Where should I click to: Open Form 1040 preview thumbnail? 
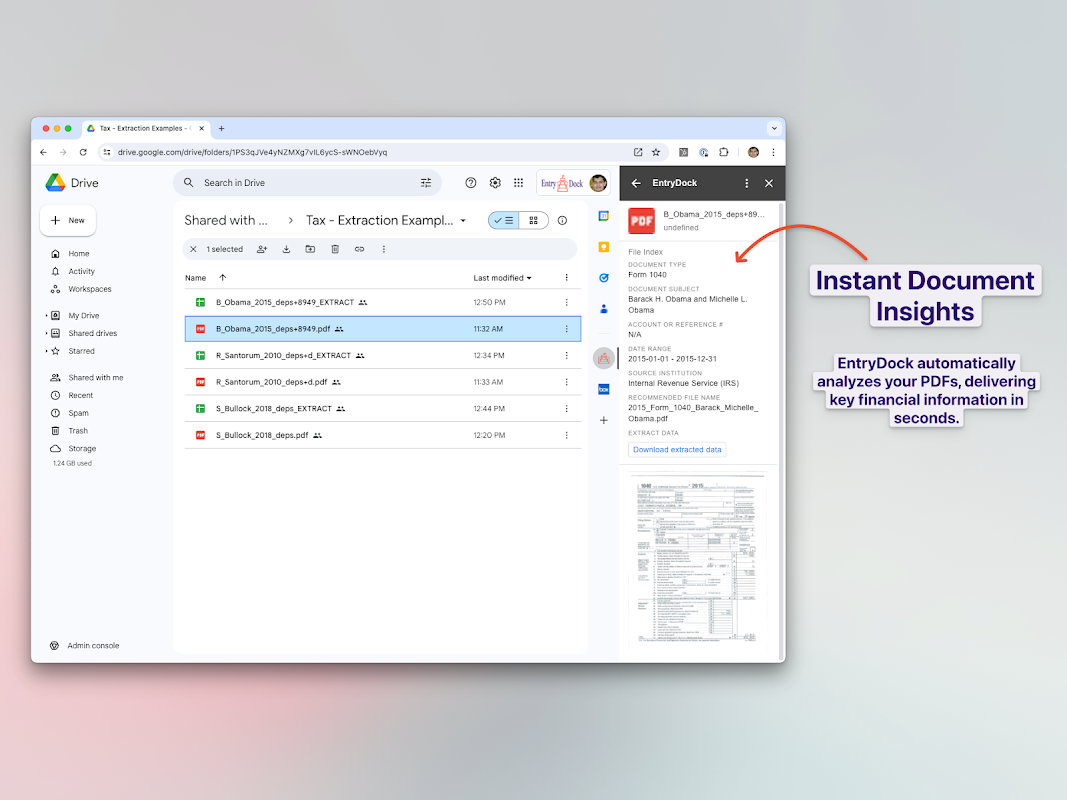697,561
